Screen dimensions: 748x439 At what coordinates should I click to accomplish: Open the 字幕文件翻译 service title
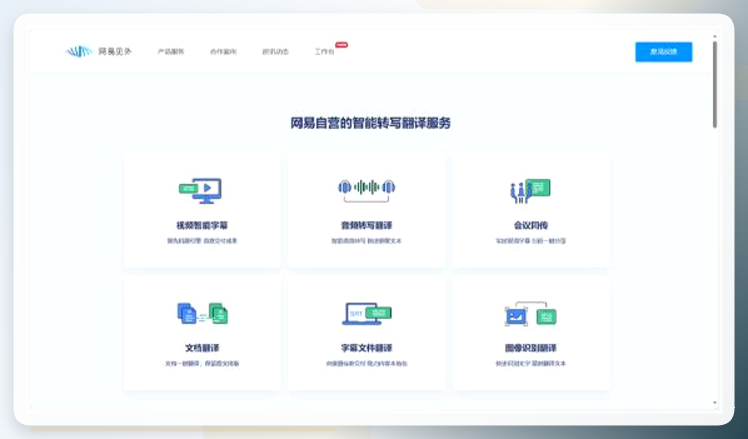366,348
